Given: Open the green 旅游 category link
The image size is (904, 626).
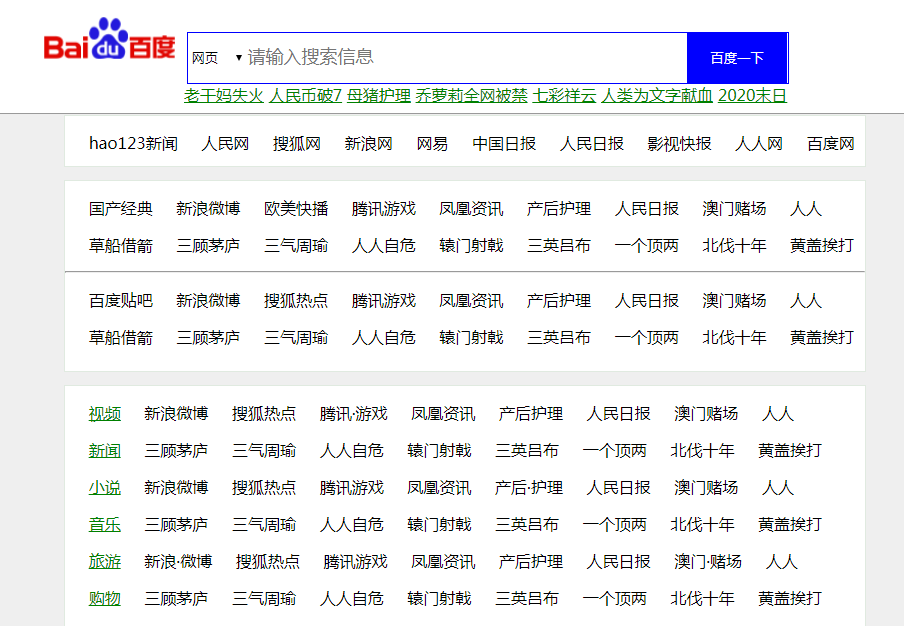Looking at the screenshot, I should [x=104, y=561].
